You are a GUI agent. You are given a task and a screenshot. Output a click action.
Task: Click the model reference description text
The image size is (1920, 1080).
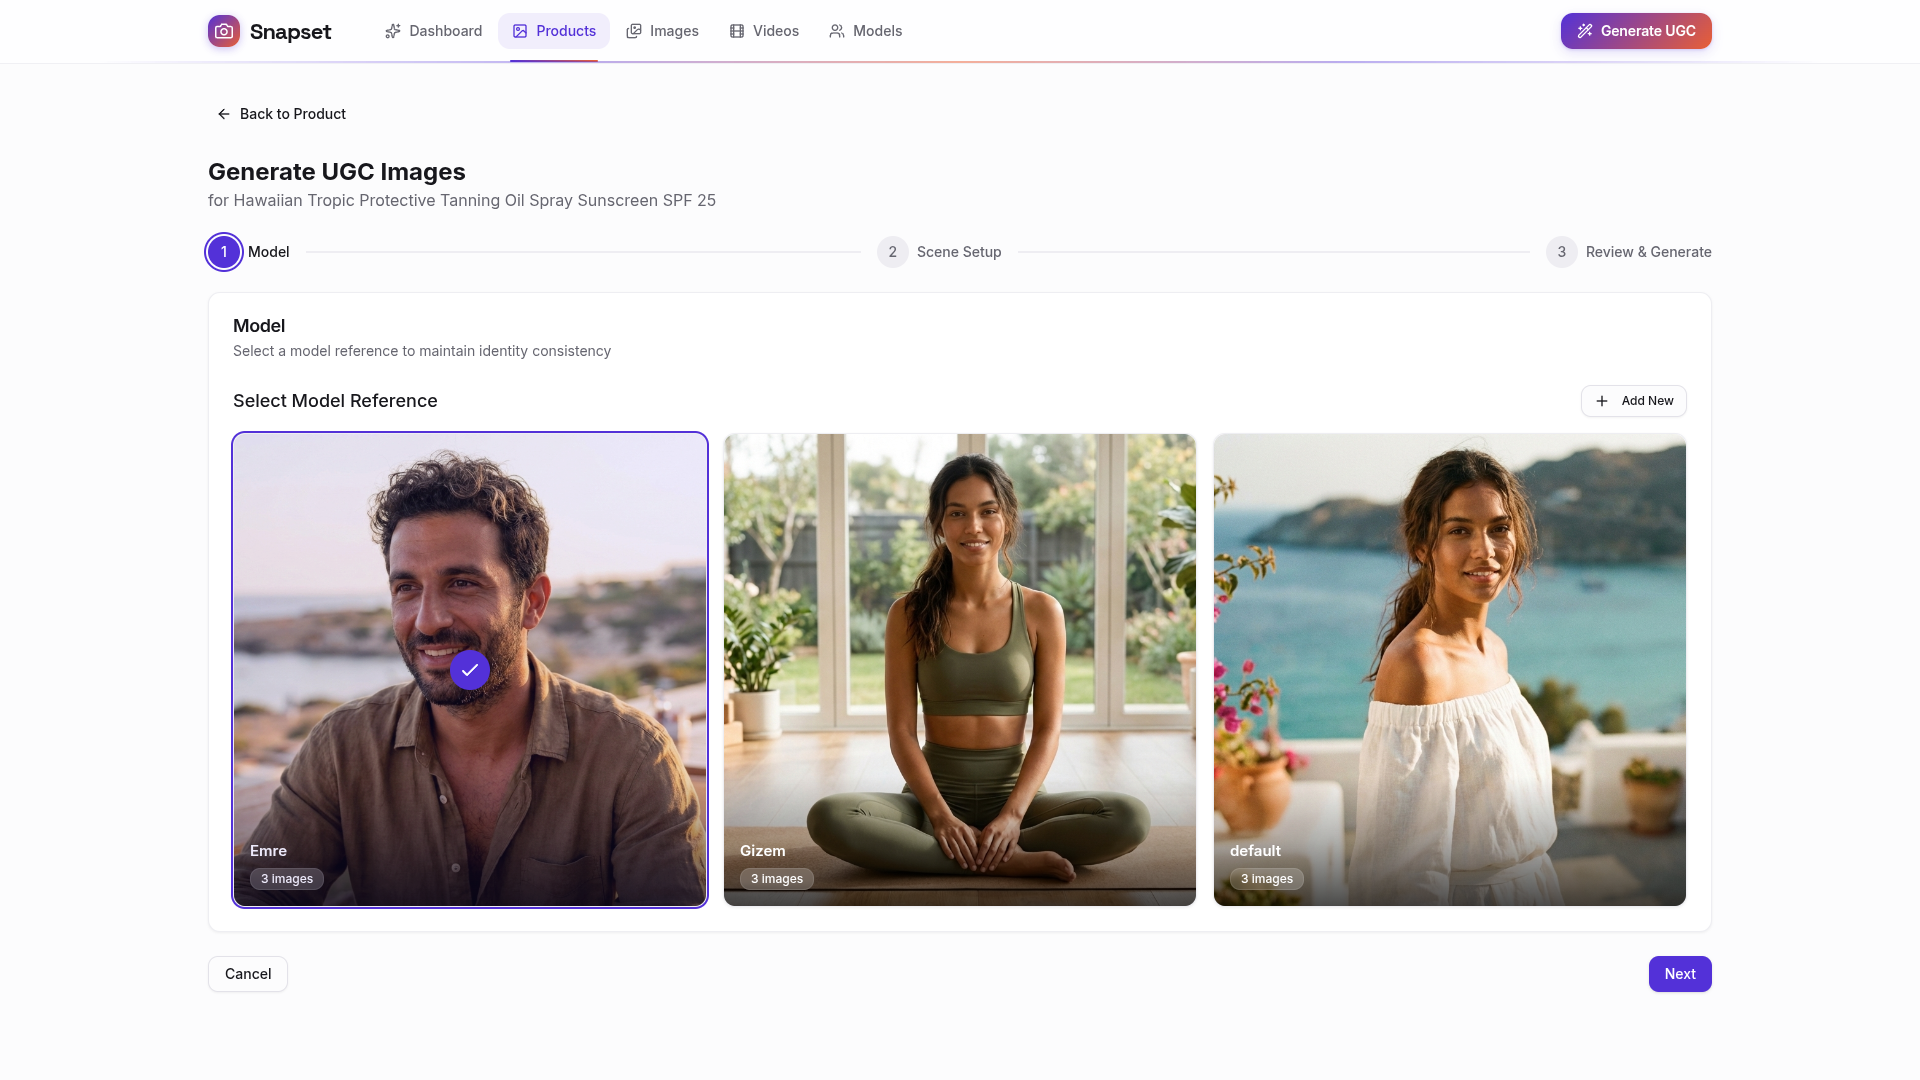[x=422, y=351]
